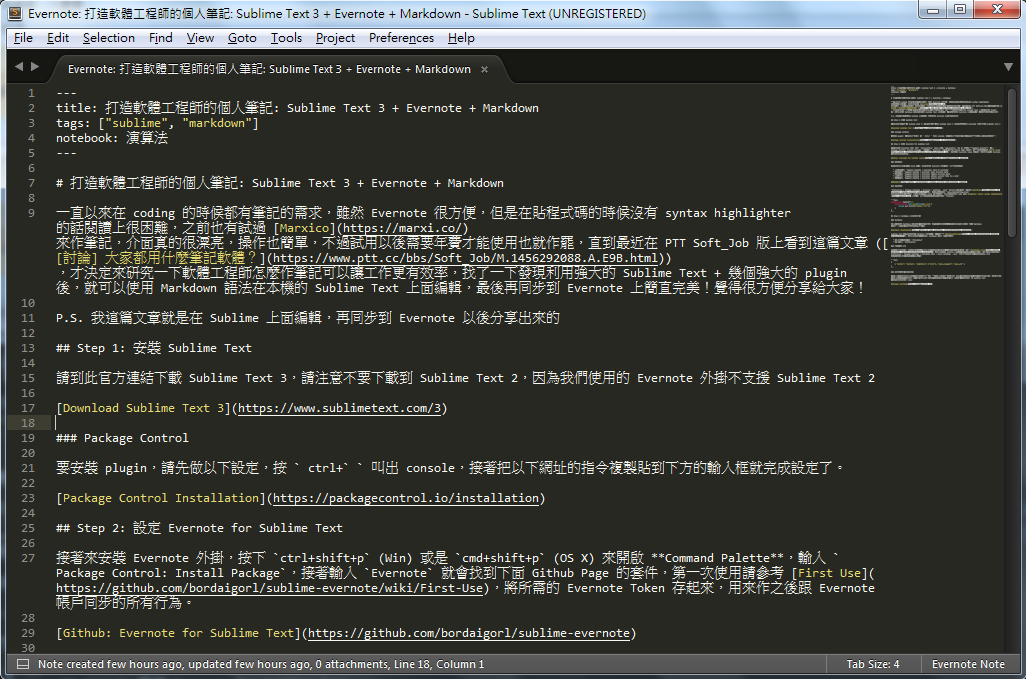Open the Goto menu
The width and height of the screenshot is (1026, 679).
(242, 38)
